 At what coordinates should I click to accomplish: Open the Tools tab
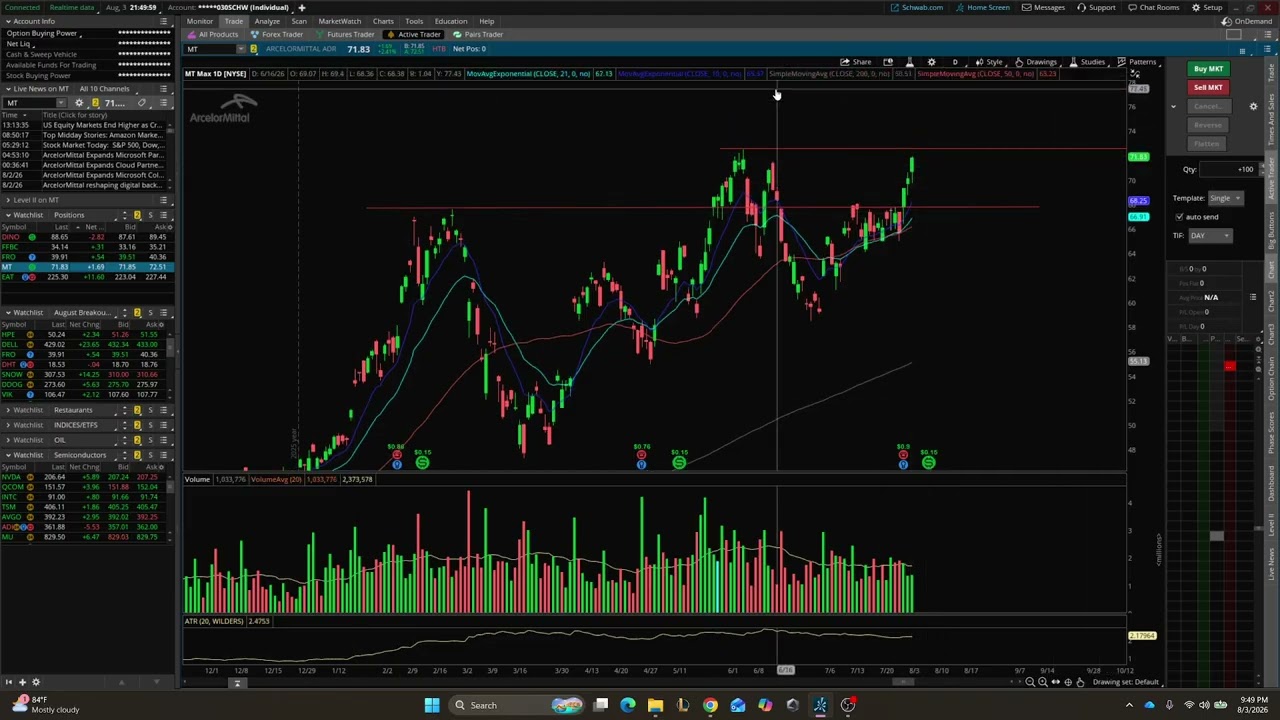tap(414, 21)
